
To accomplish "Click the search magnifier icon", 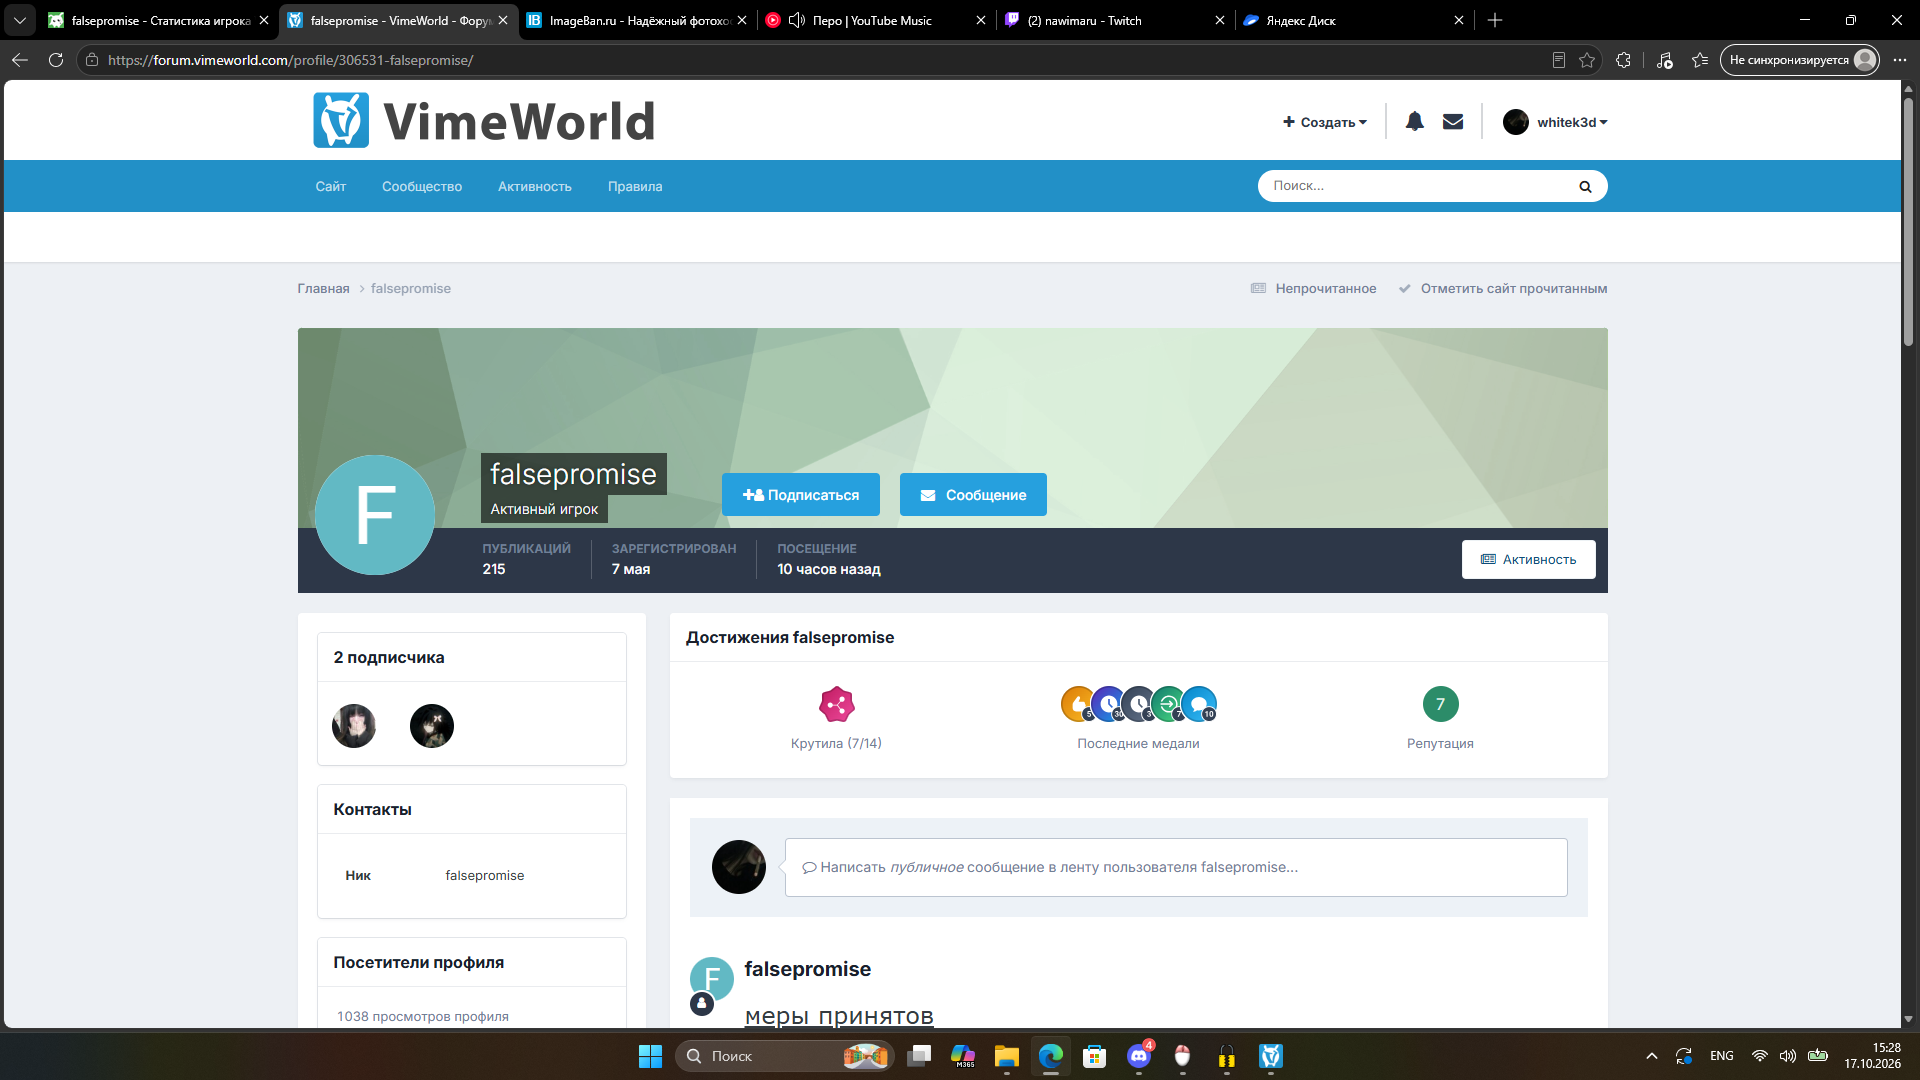I will (1585, 186).
